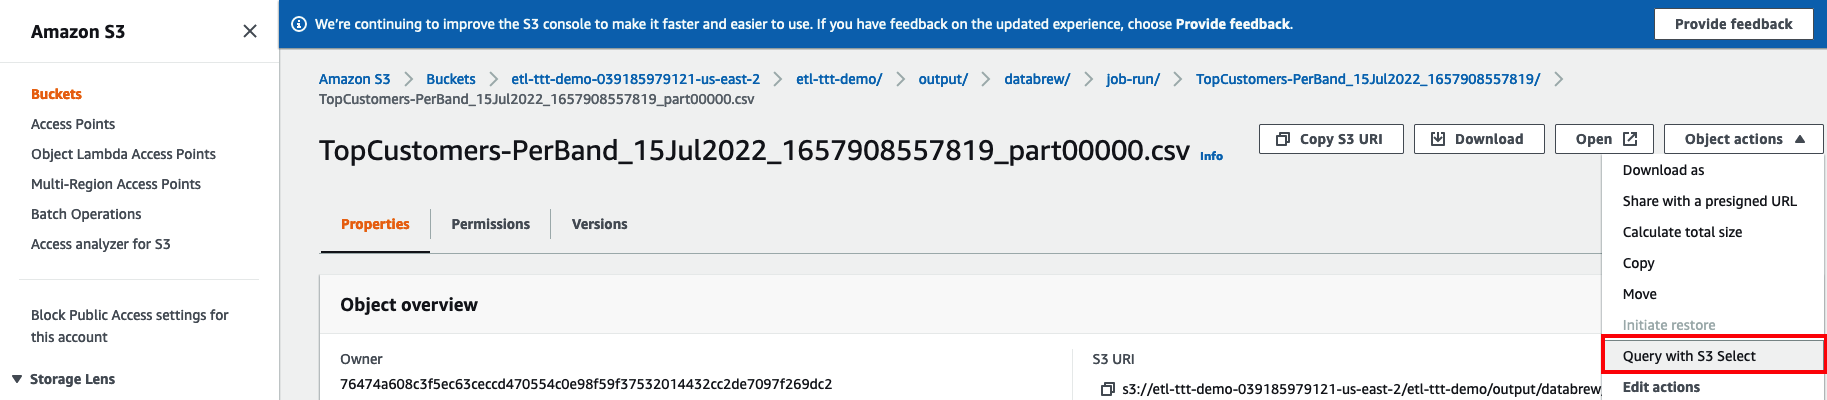This screenshot has height=400, width=1827.
Task: Click the Owner ID value text
Action: [586, 384]
